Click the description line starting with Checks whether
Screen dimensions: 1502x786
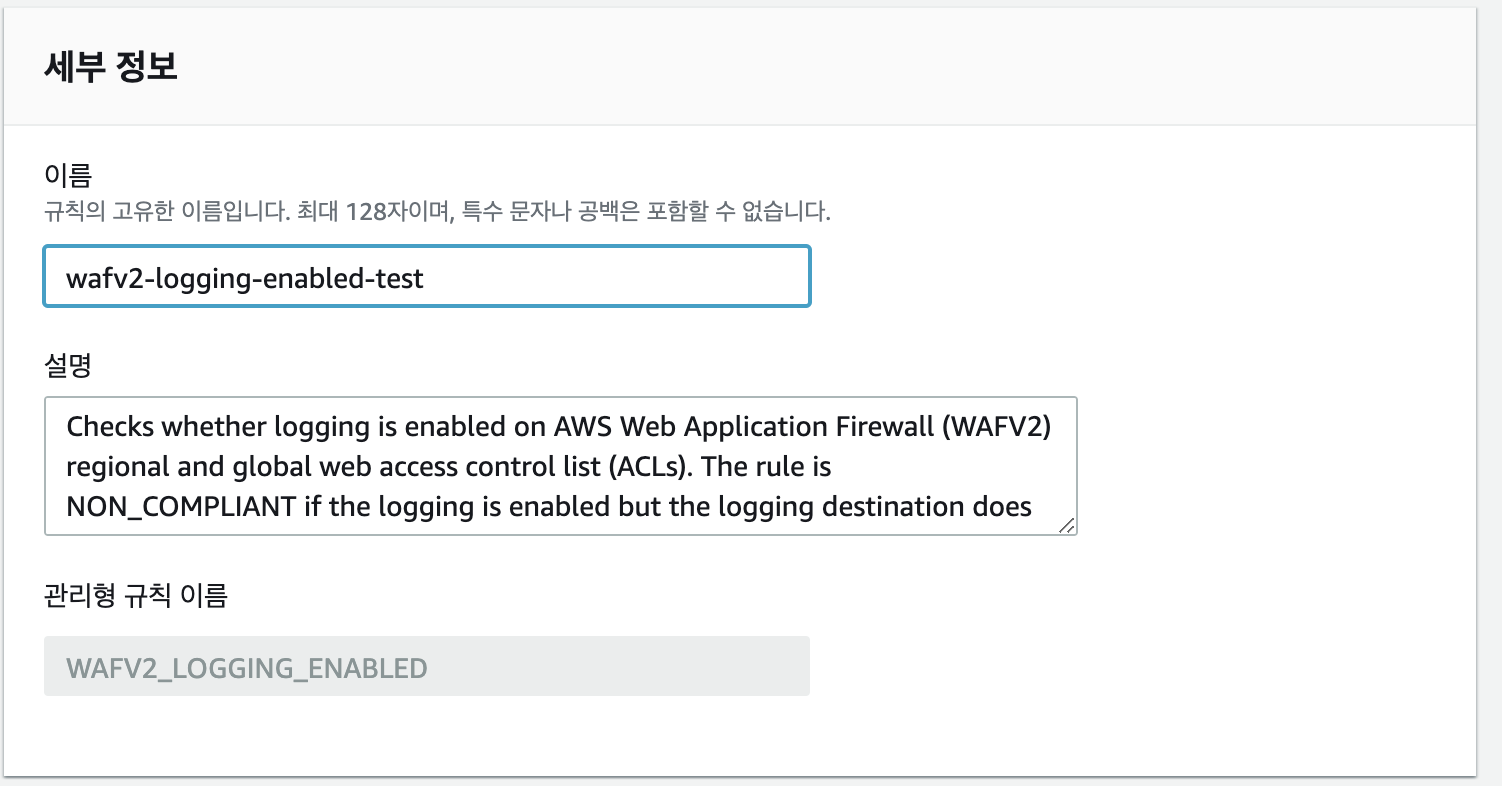point(300,426)
